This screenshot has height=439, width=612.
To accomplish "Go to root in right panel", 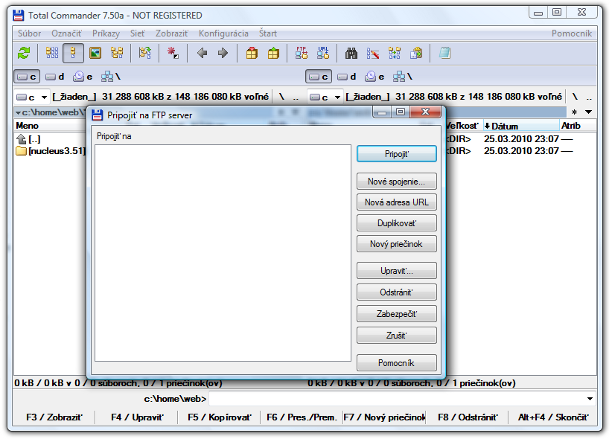I will [x=575, y=97].
